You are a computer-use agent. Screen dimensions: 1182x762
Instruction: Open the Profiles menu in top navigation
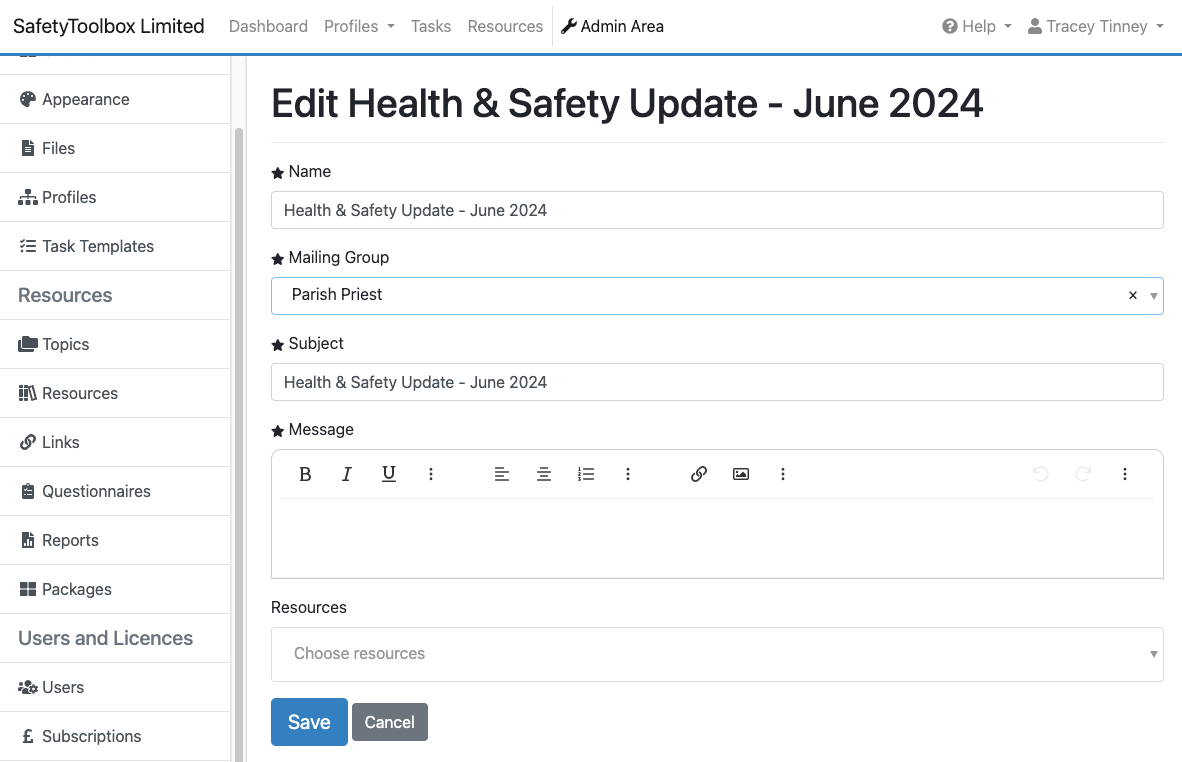coord(359,26)
